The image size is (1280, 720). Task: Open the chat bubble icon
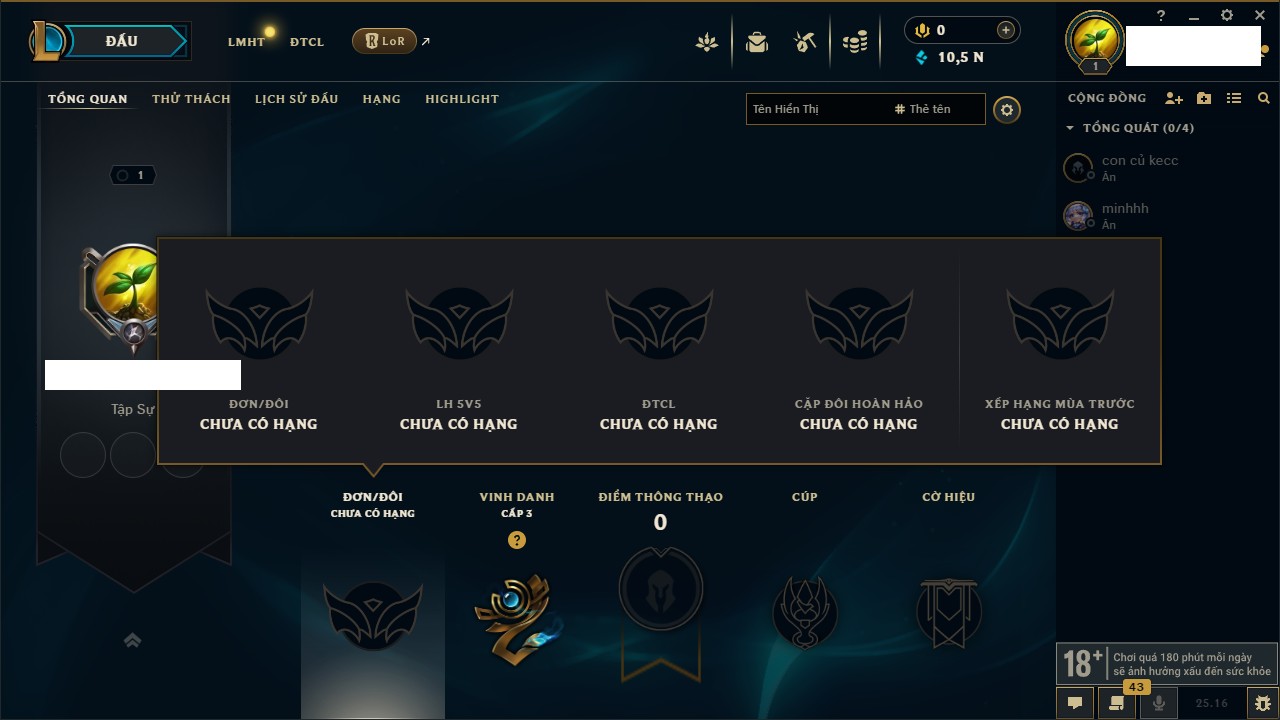pos(1075,703)
